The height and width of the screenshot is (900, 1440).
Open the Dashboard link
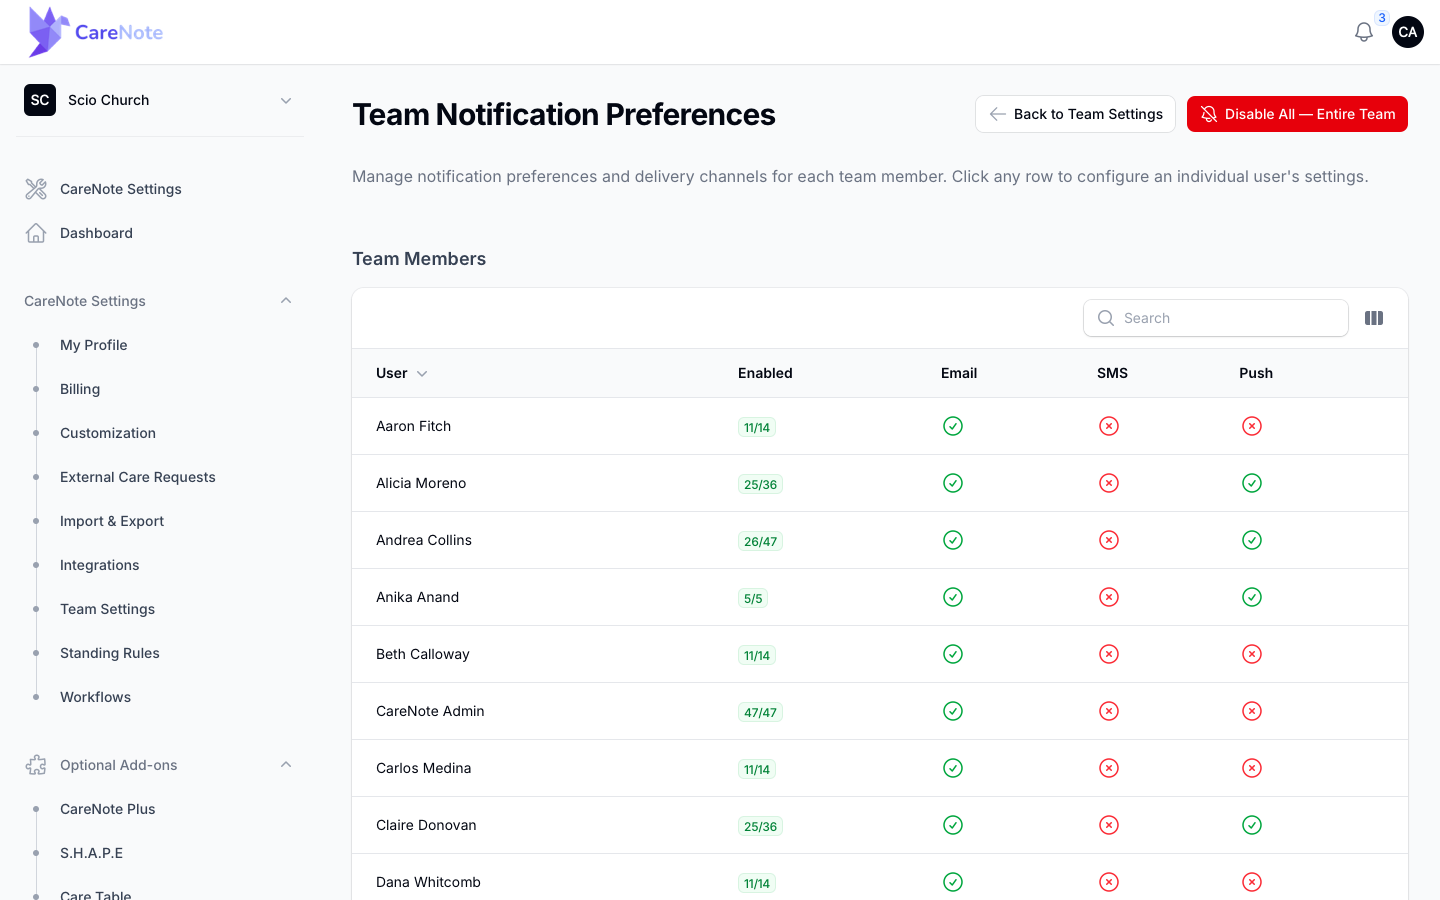click(x=96, y=233)
